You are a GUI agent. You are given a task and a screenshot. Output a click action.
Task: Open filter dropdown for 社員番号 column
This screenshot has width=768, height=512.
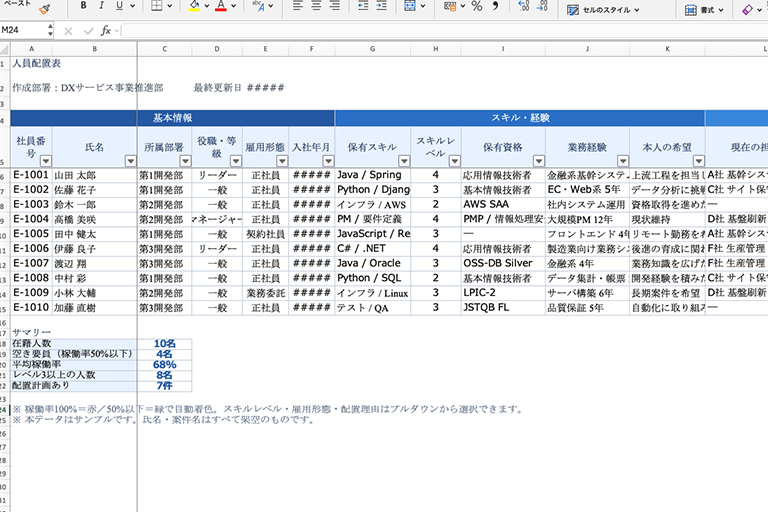tap(46, 161)
